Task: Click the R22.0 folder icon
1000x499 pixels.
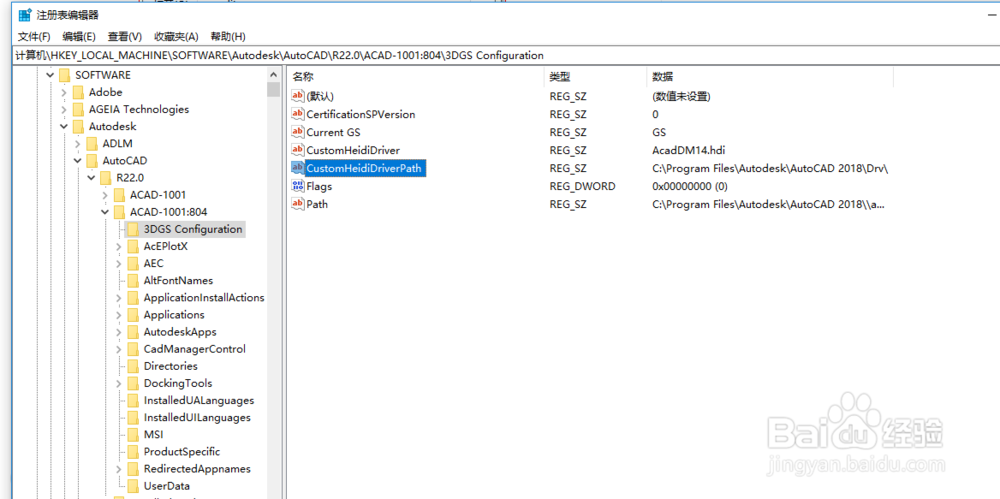Action: (x=105, y=178)
